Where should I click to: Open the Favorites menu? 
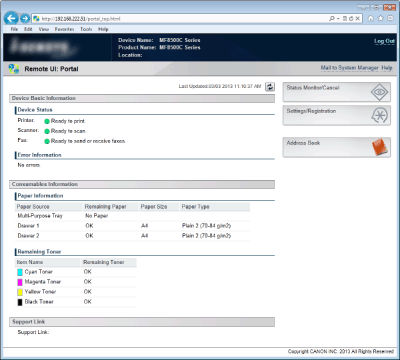point(64,29)
